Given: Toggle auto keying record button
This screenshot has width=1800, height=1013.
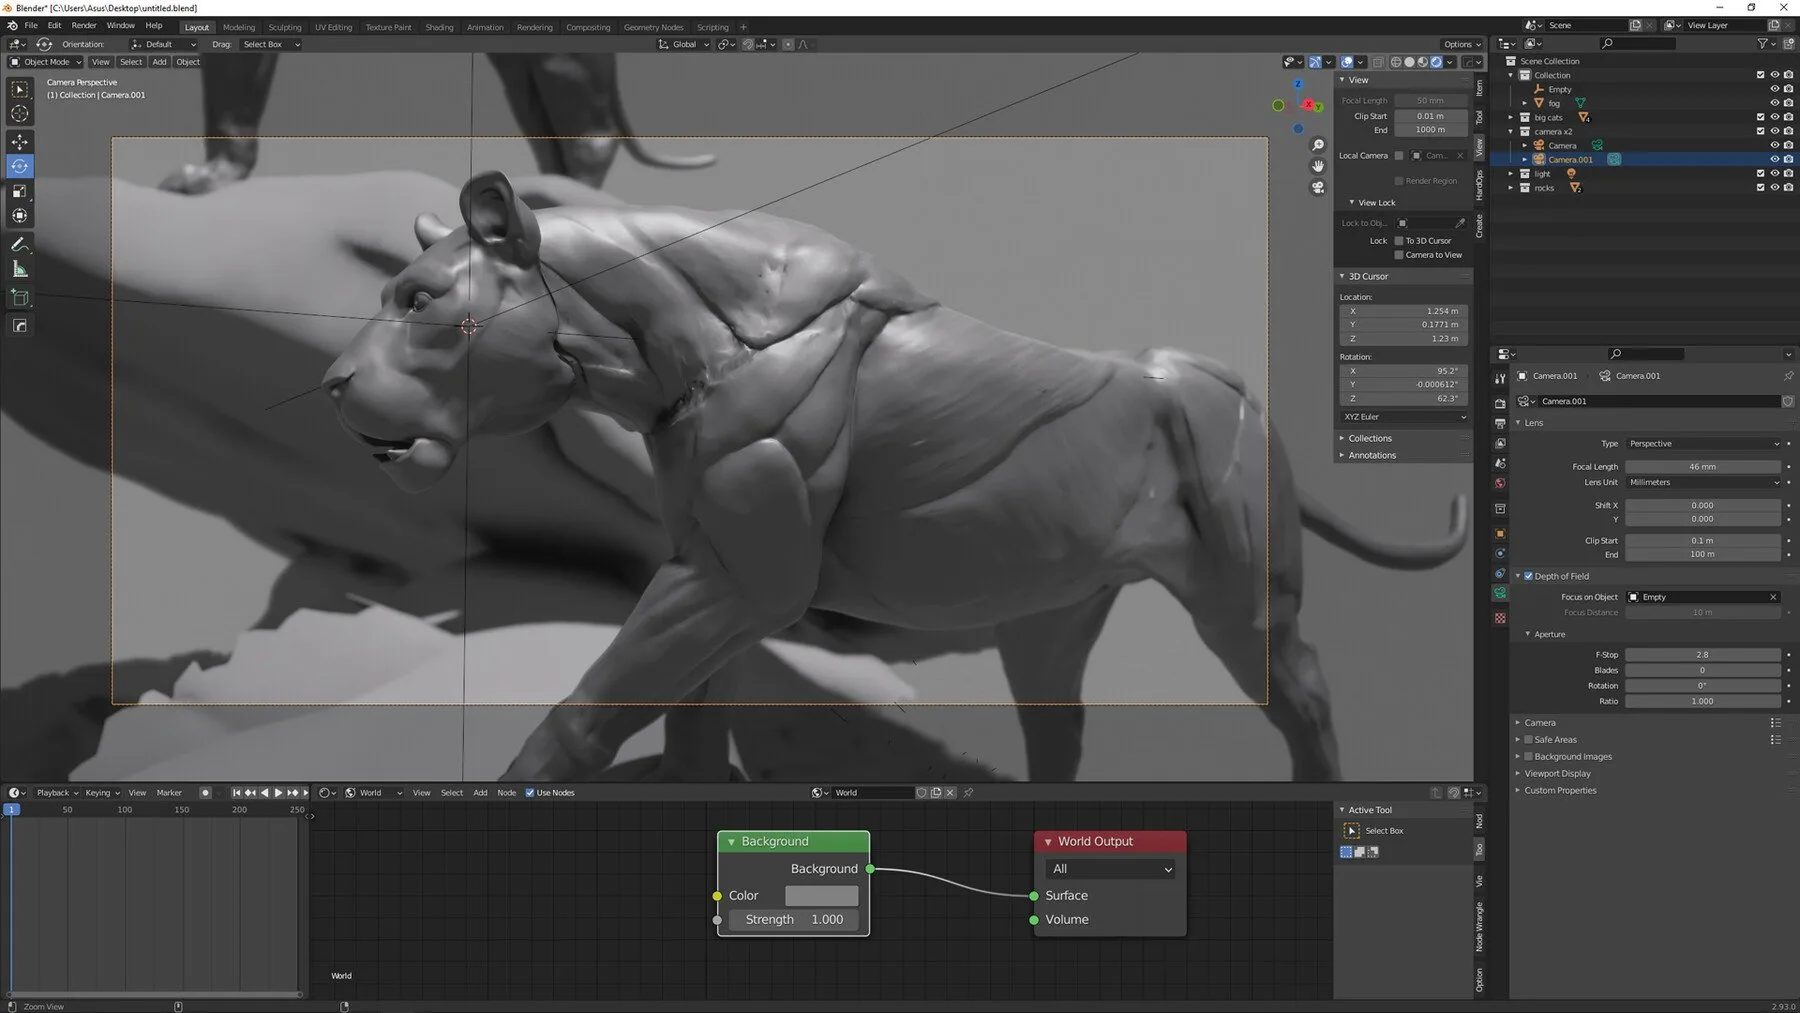Looking at the screenshot, I should coord(205,793).
